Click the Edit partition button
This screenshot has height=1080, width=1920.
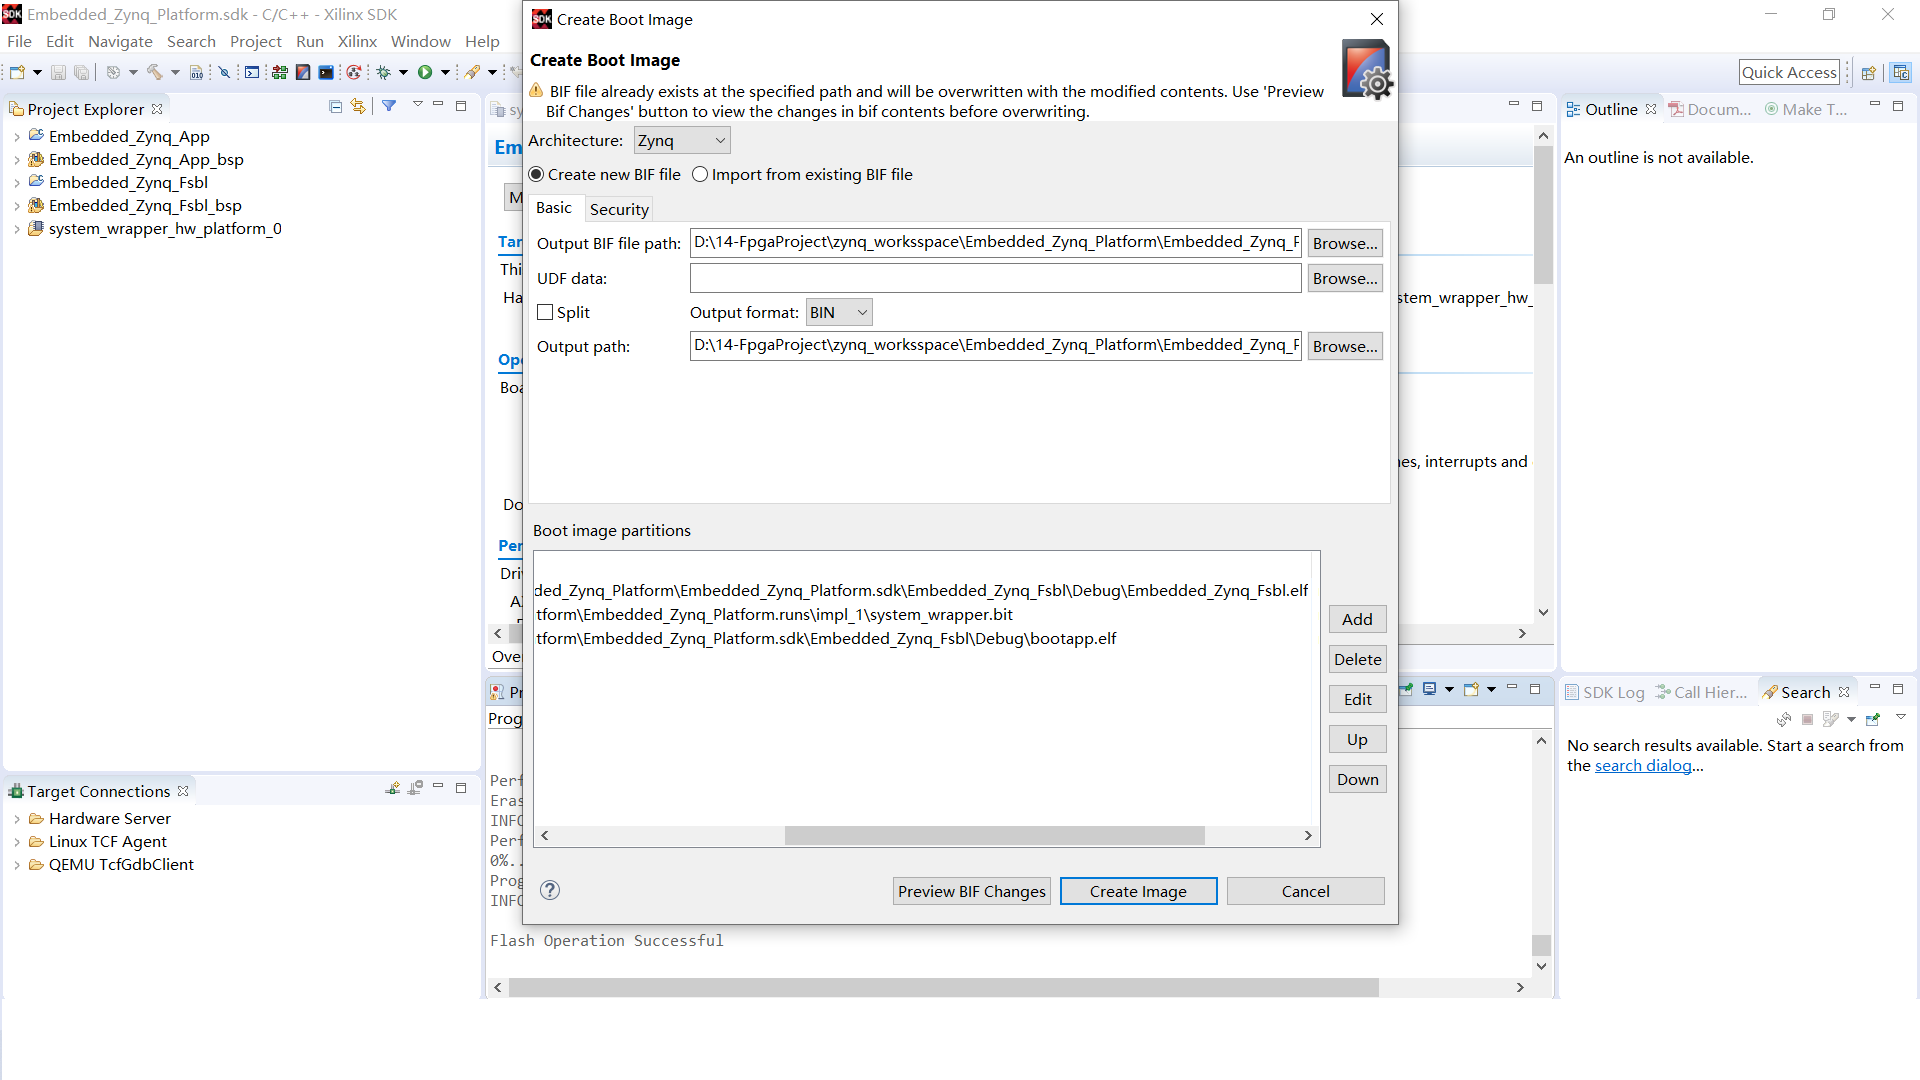[x=1357, y=699]
